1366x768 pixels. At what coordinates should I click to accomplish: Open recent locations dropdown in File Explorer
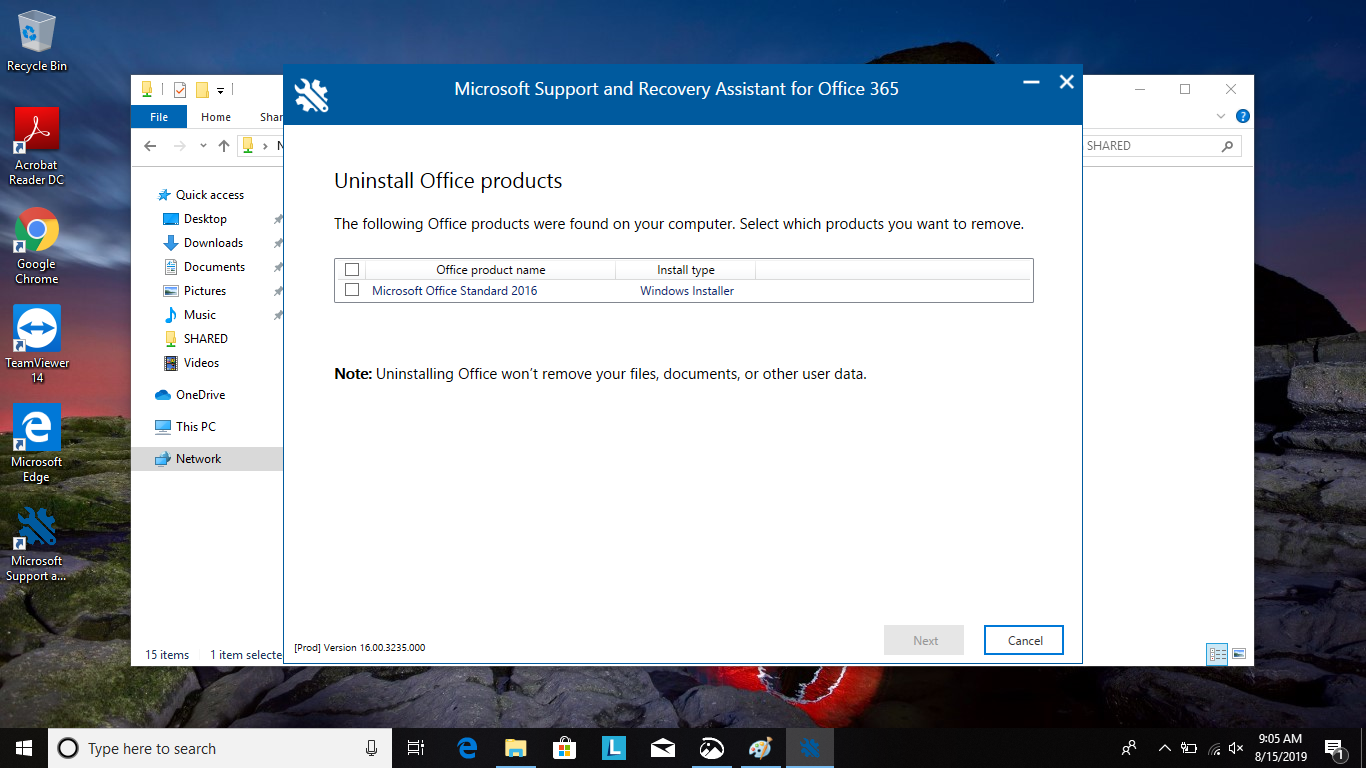[203, 146]
